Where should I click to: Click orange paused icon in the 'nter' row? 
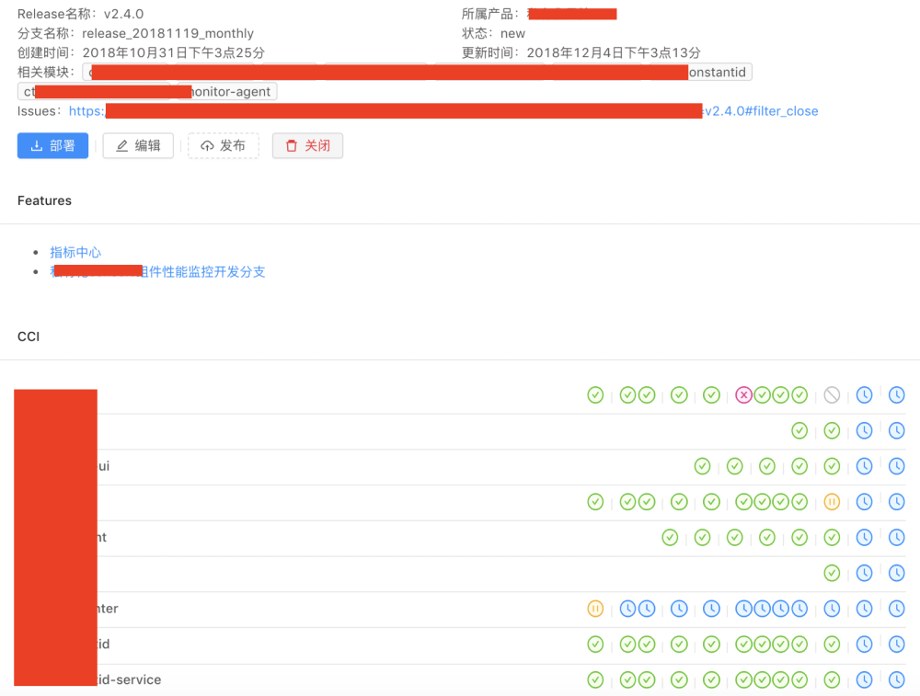pyautogui.click(x=595, y=608)
